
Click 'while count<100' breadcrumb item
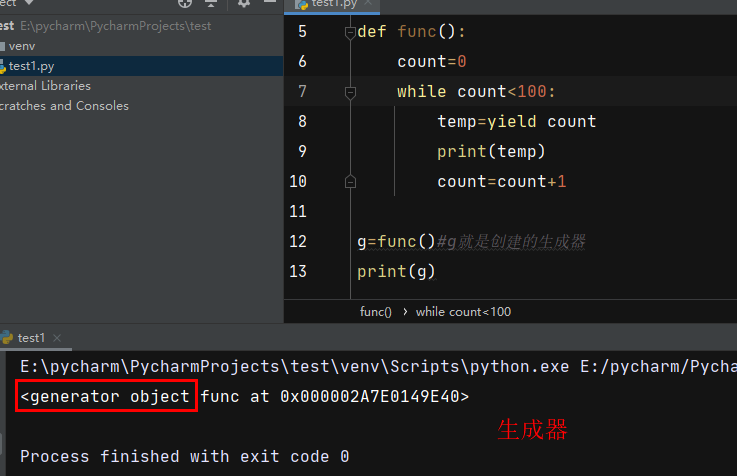tap(463, 312)
